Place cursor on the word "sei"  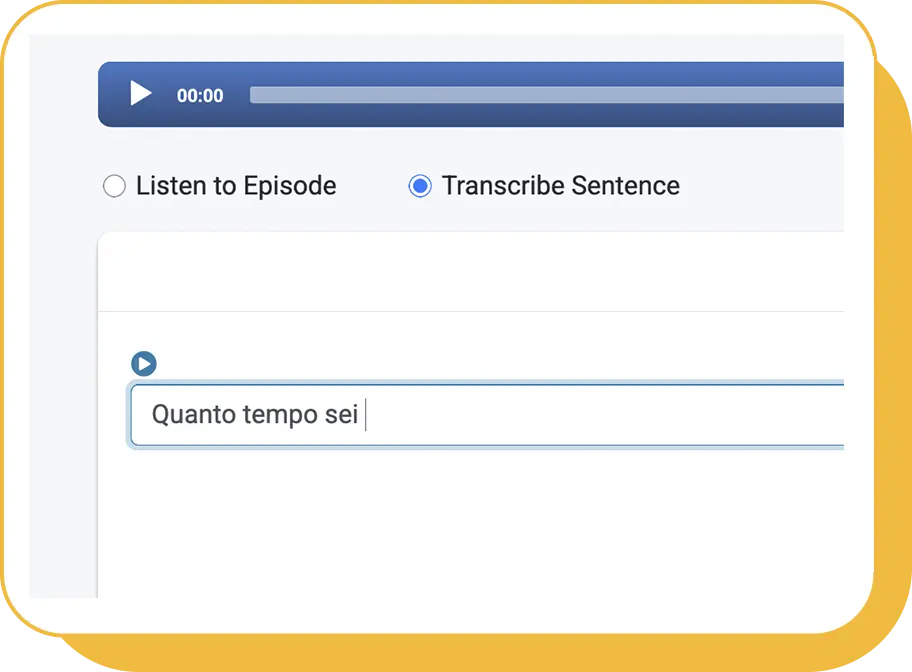pyautogui.click(x=341, y=415)
